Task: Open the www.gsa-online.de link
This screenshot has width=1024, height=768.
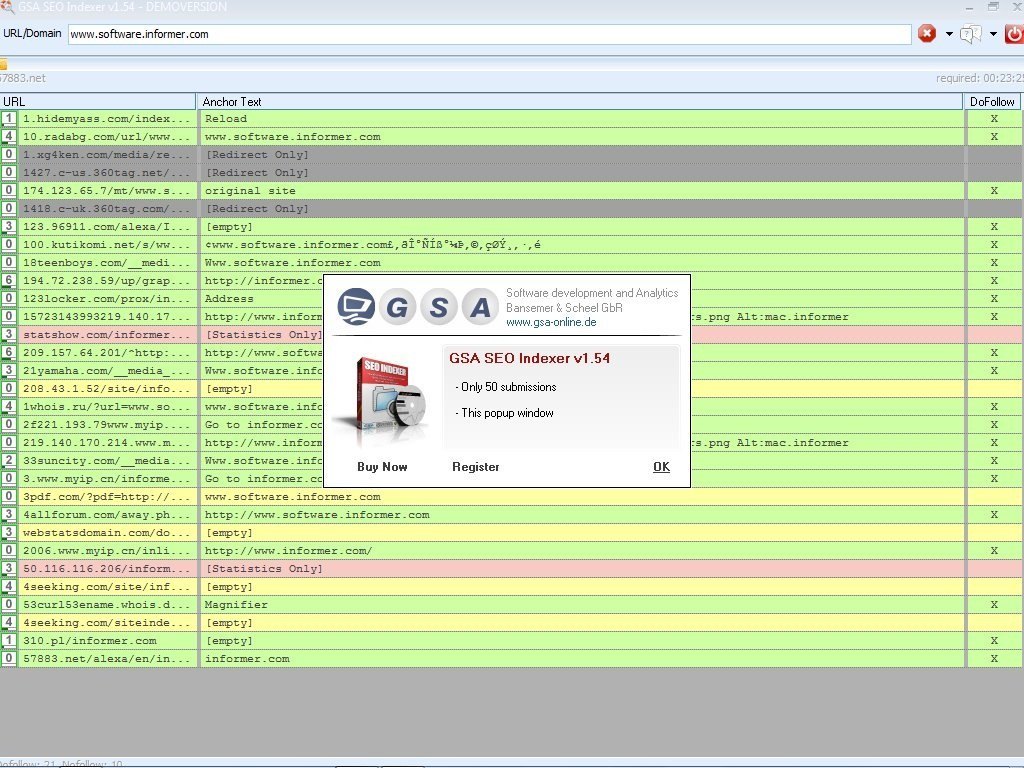Action: pyautogui.click(x=551, y=323)
